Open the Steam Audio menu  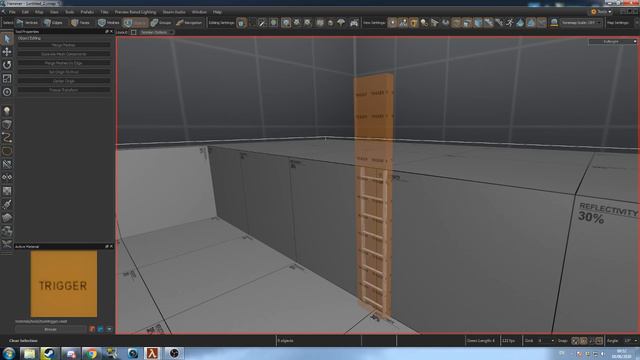pos(174,12)
